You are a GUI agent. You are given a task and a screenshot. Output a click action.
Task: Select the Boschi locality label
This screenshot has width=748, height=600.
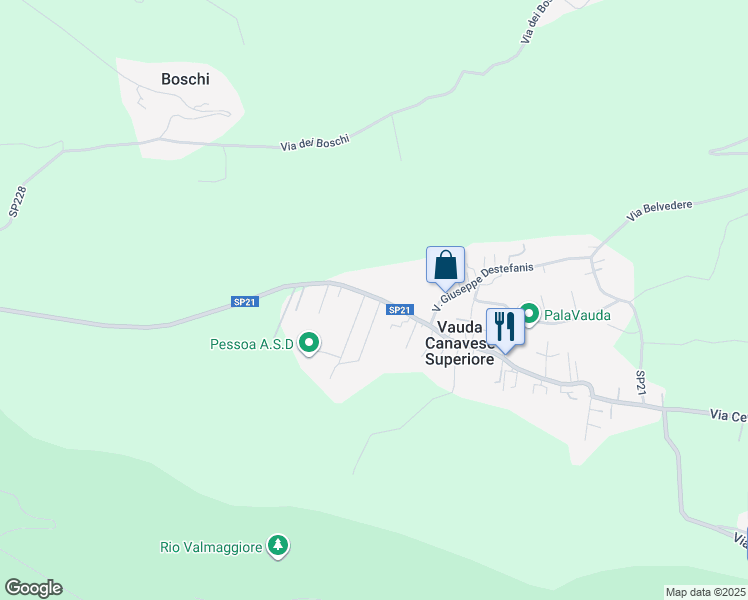coord(185,79)
